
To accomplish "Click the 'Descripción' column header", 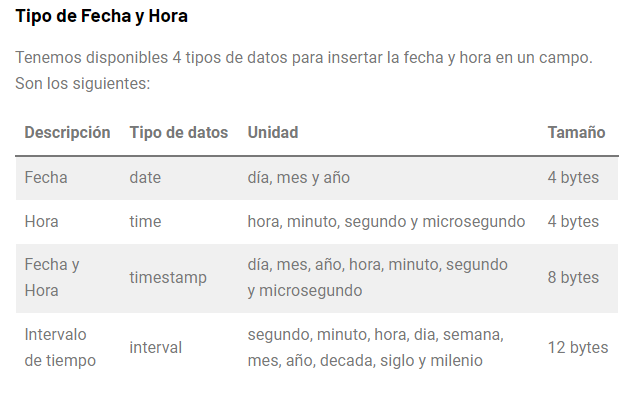I will coord(68,133).
